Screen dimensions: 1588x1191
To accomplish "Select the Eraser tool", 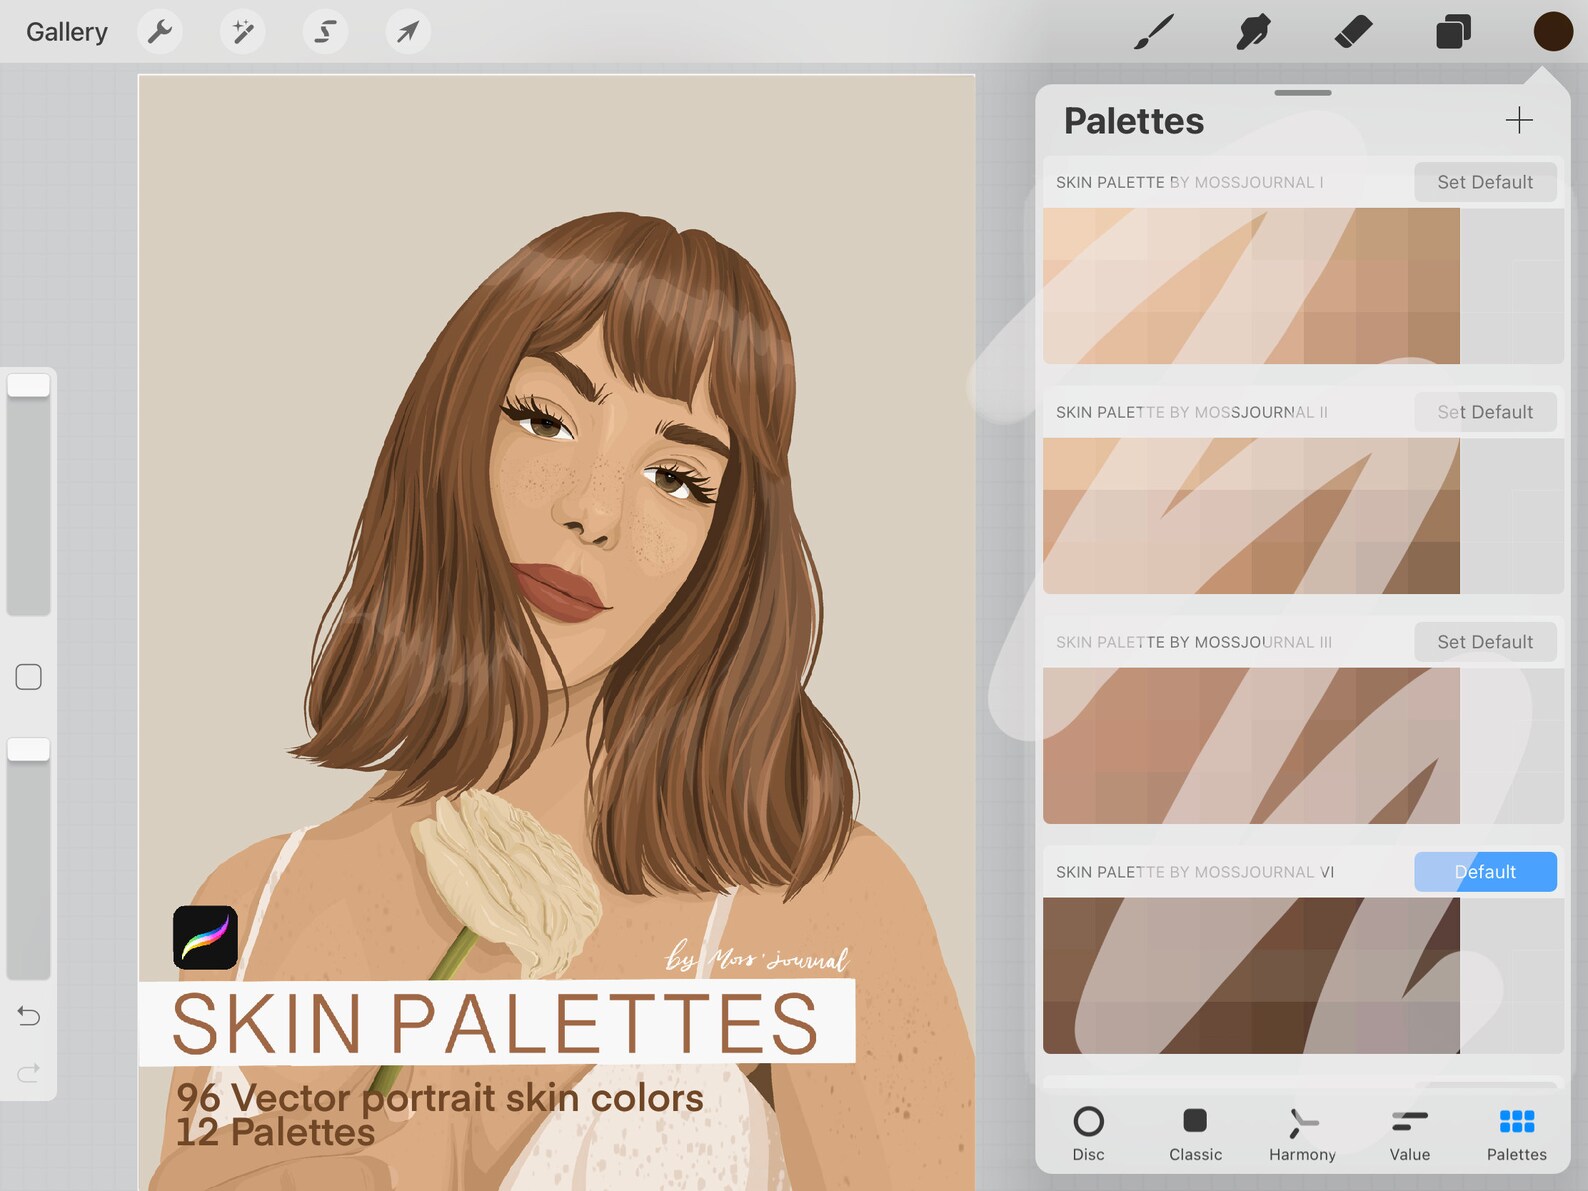I will coord(1353,32).
